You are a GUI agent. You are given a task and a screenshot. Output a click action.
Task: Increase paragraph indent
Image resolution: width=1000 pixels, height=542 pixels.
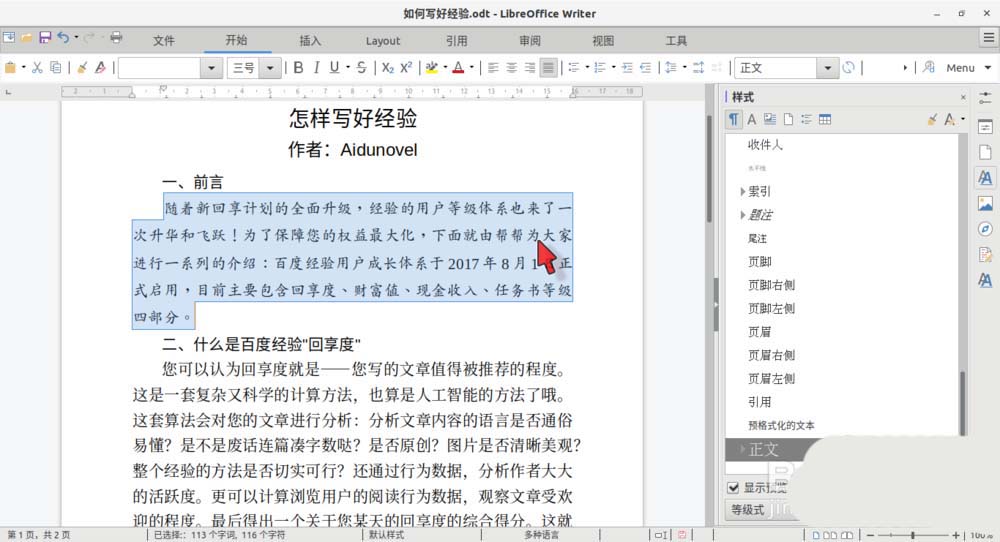pos(627,68)
